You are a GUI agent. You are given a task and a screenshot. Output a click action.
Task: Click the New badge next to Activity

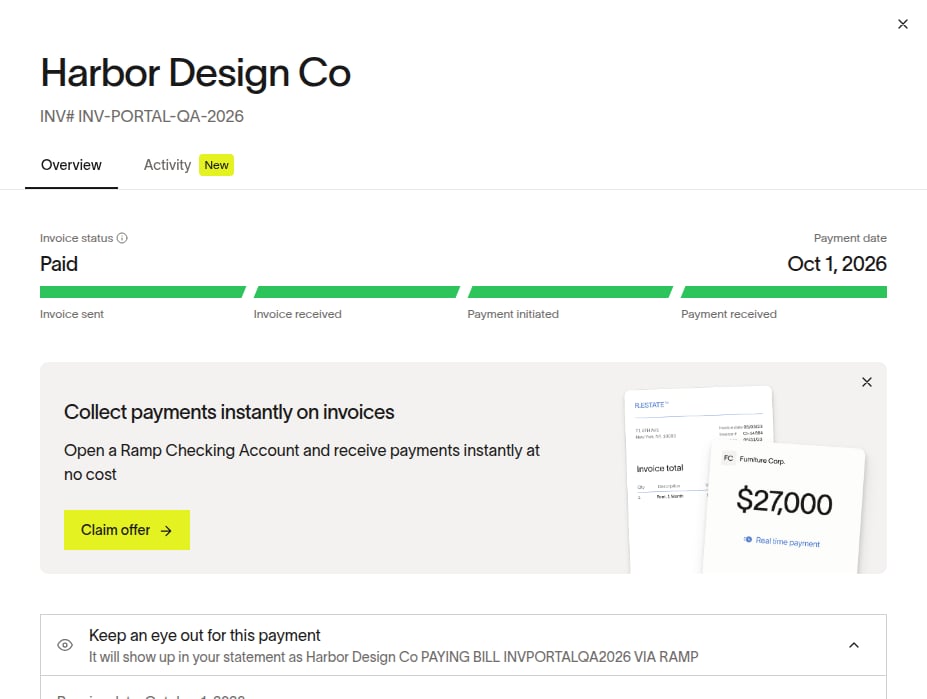click(216, 165)
